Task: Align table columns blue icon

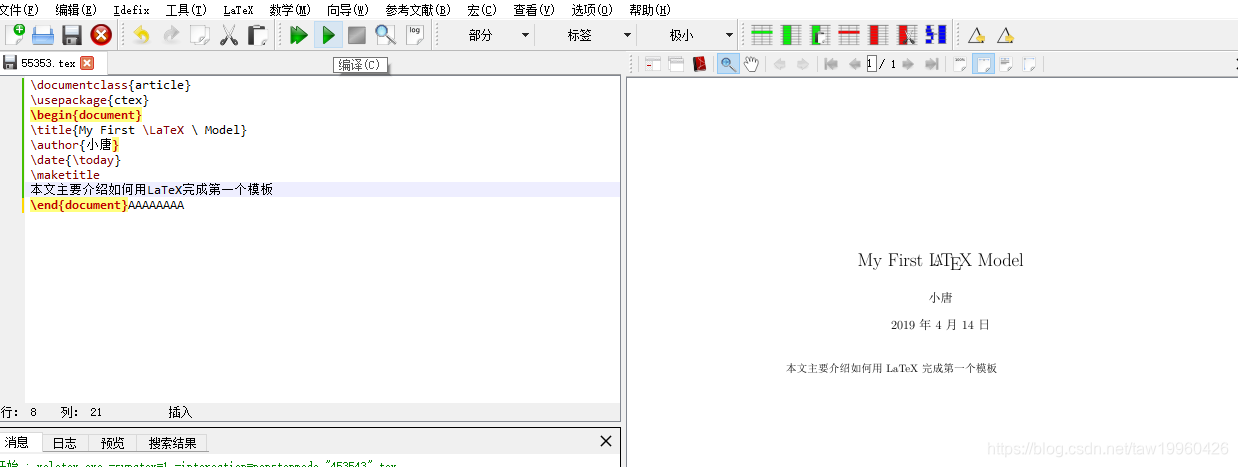Action: point(936,35)
